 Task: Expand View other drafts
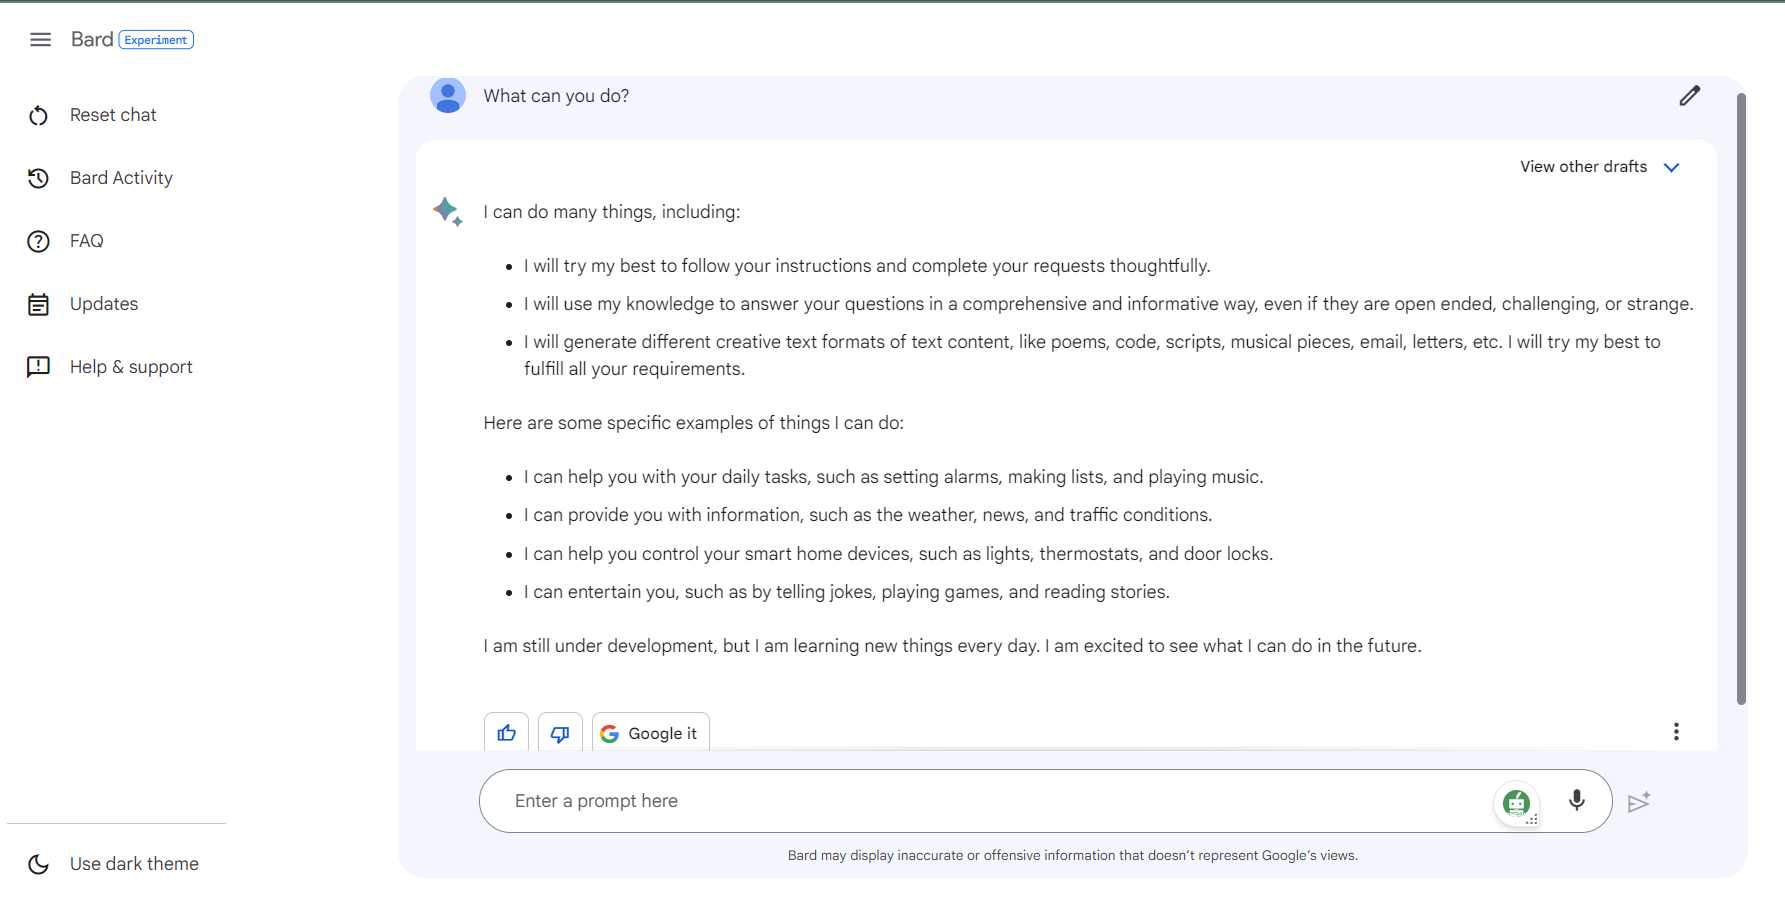[x=1583, y=167]
